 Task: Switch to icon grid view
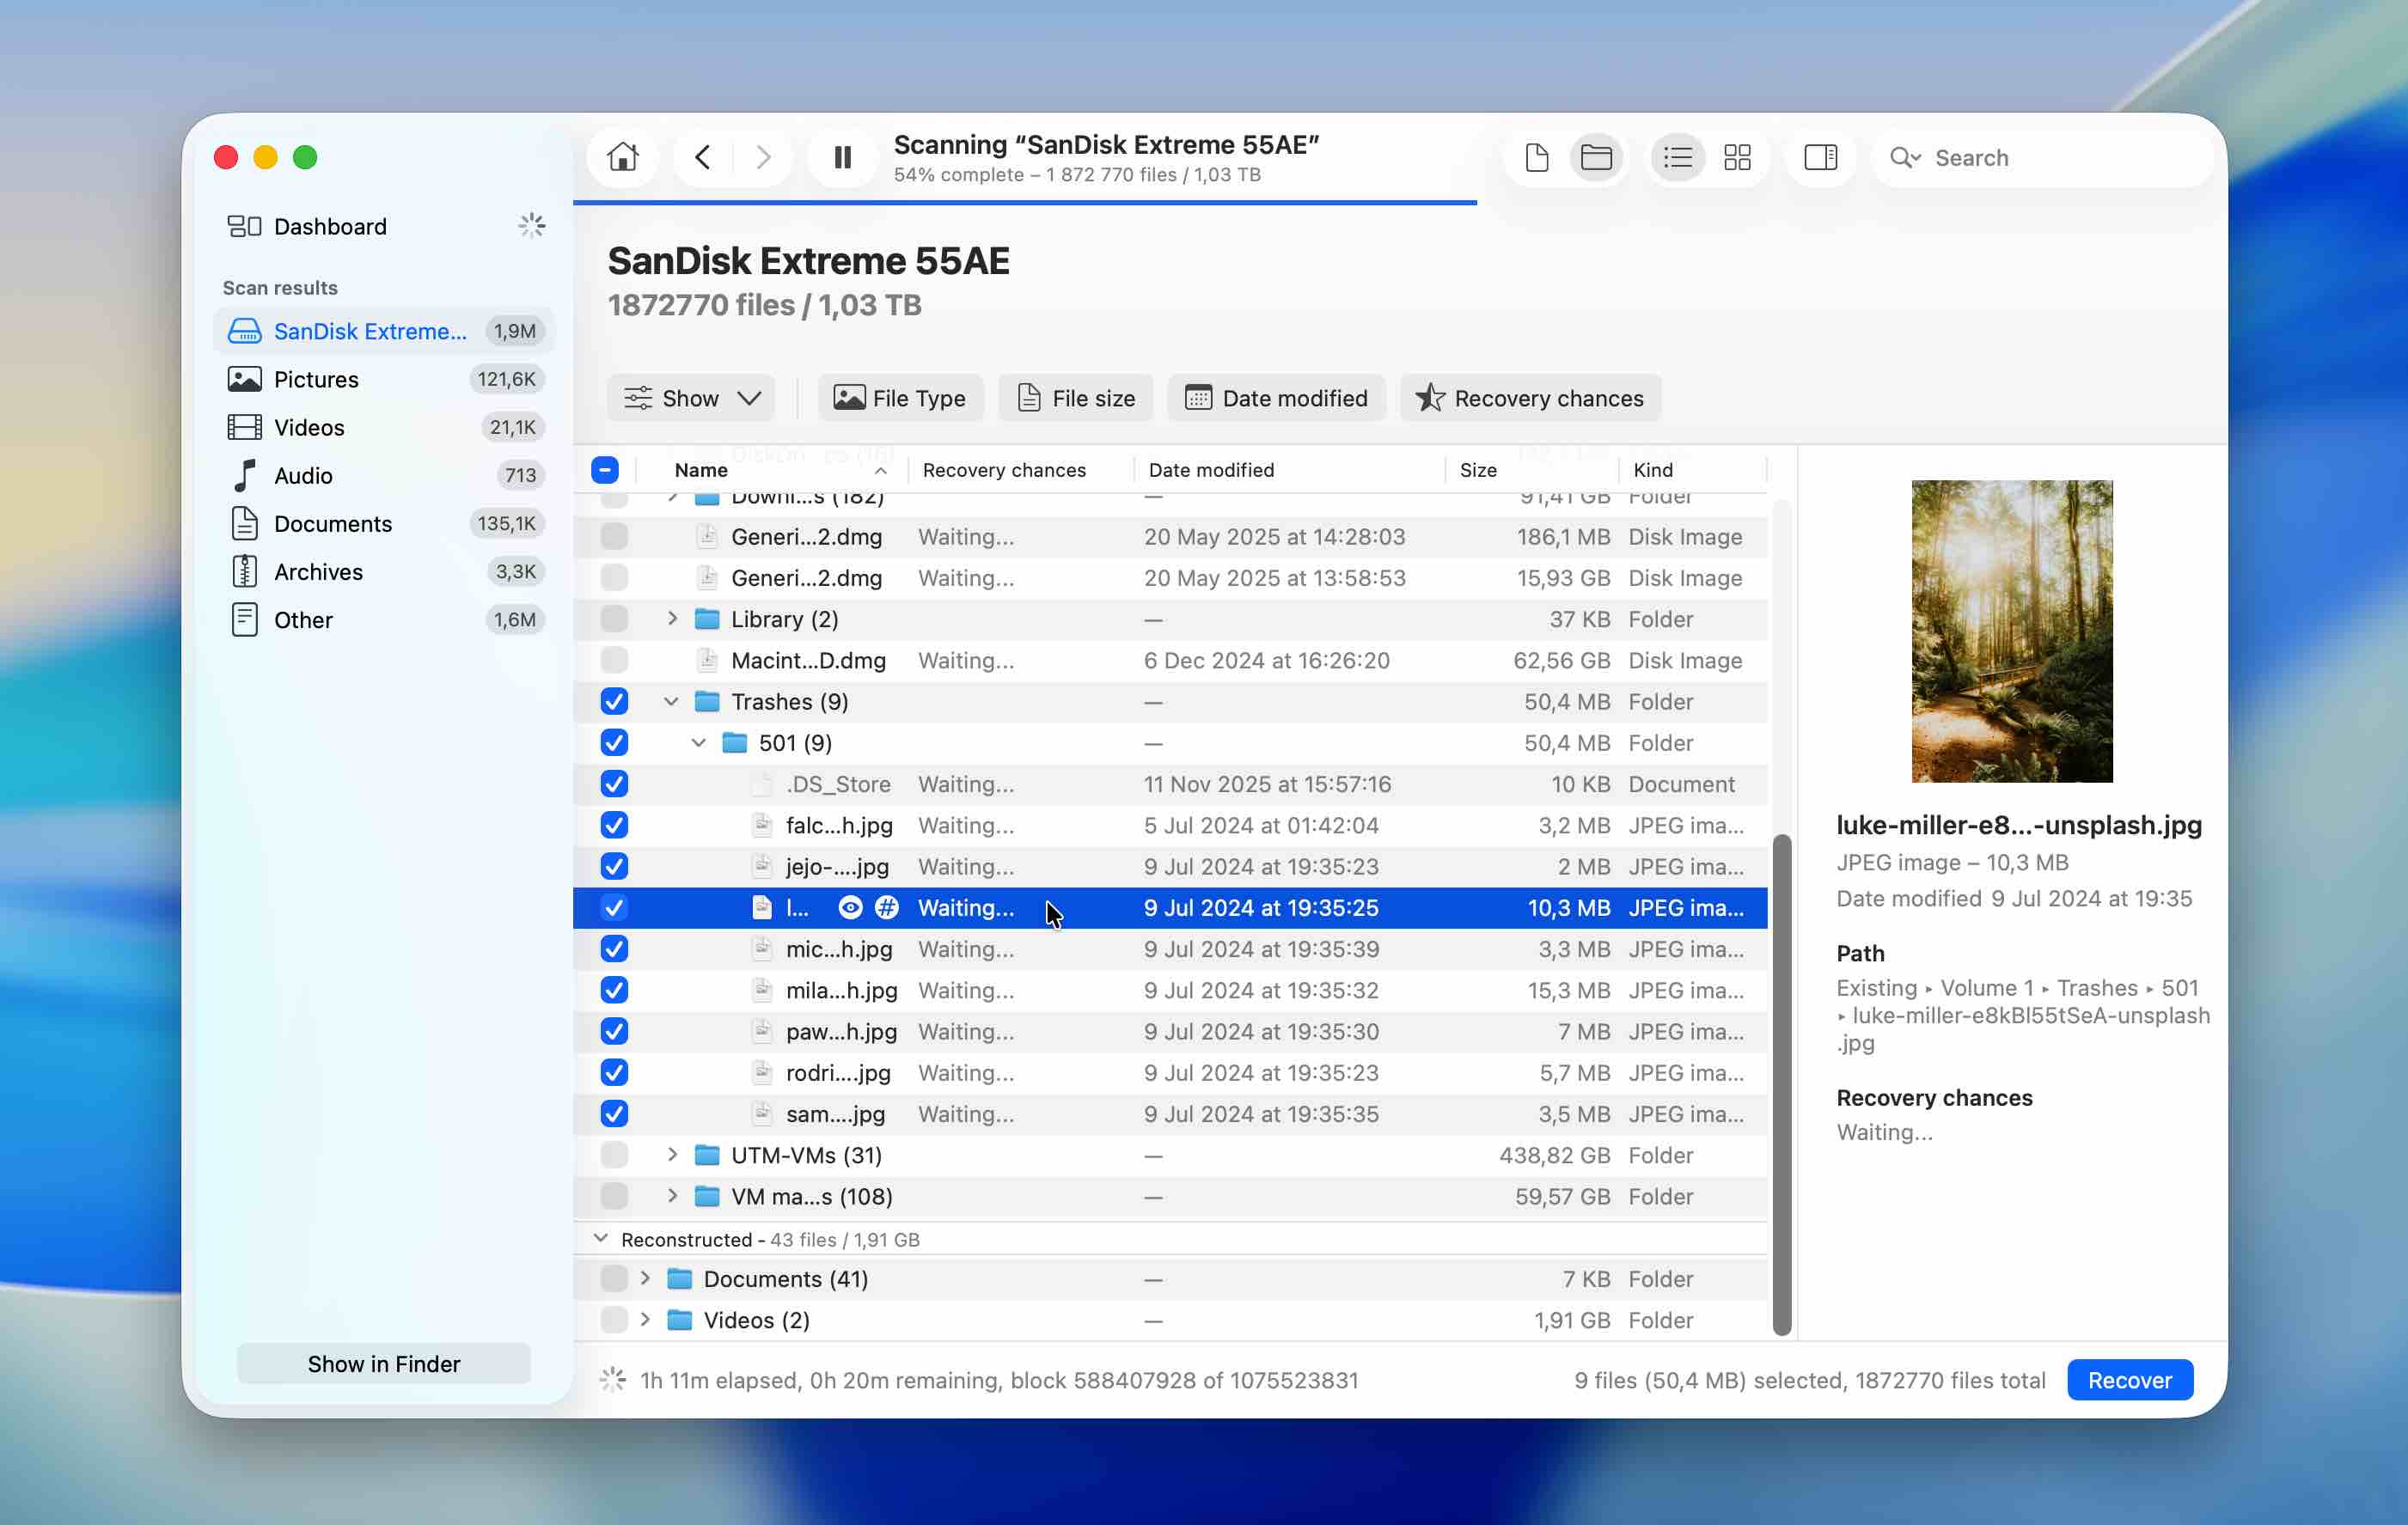coord(1737,158)
